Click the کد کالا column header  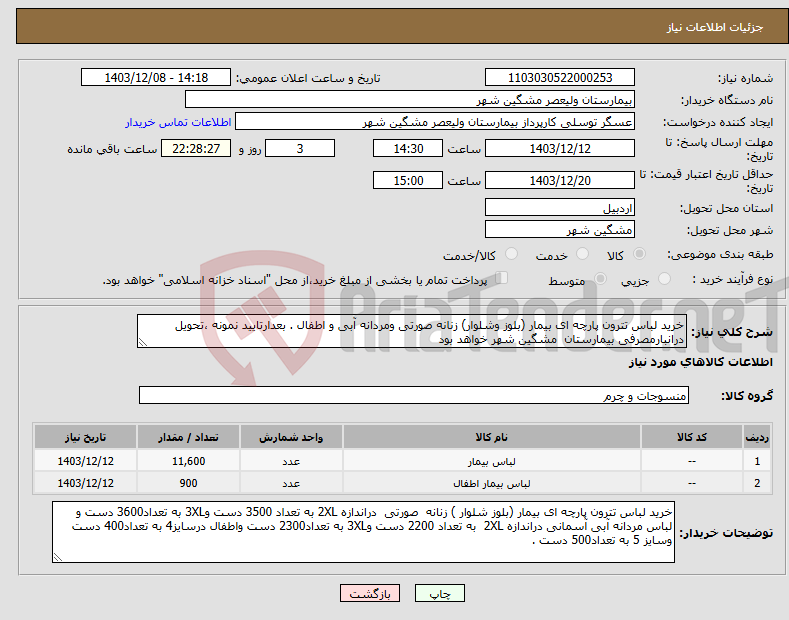click(x=692, y=437)
